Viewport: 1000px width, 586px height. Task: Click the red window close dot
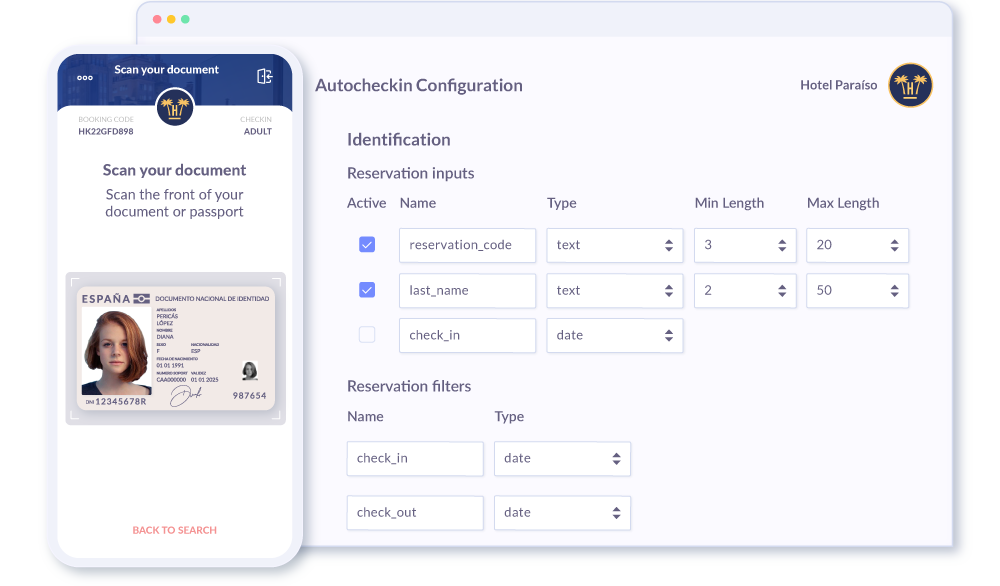pyautogui.click(x=157, y=19)
